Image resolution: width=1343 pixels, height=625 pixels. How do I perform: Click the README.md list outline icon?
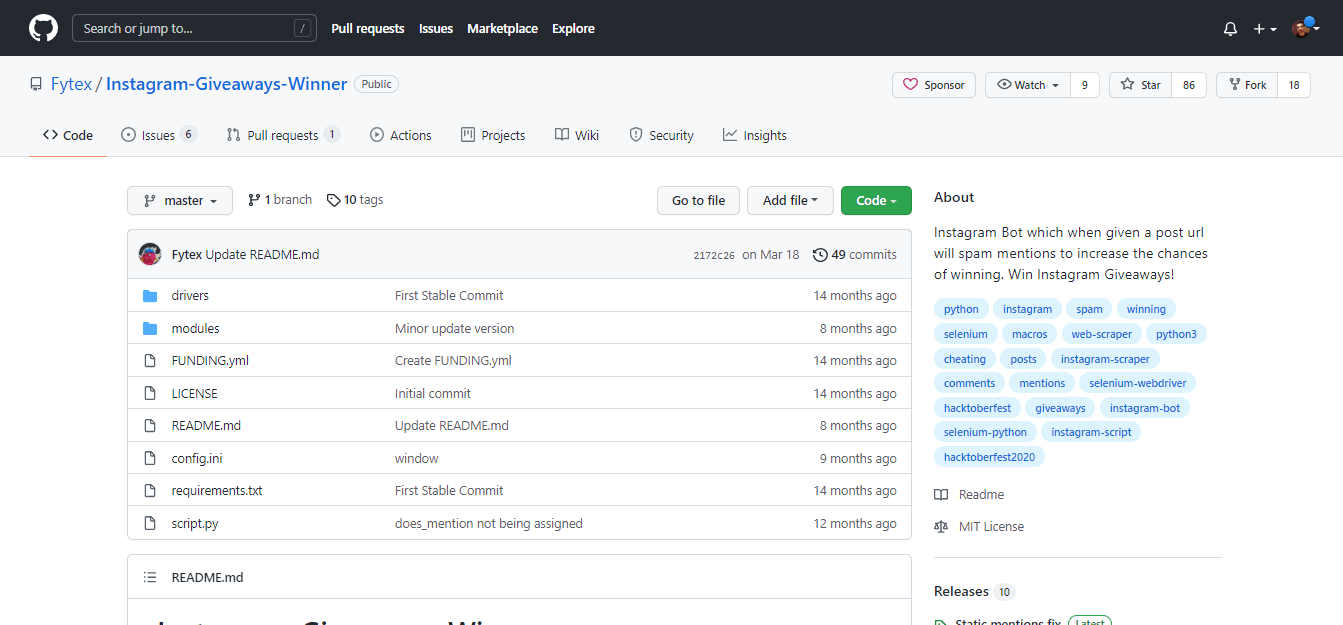[150, 577]
